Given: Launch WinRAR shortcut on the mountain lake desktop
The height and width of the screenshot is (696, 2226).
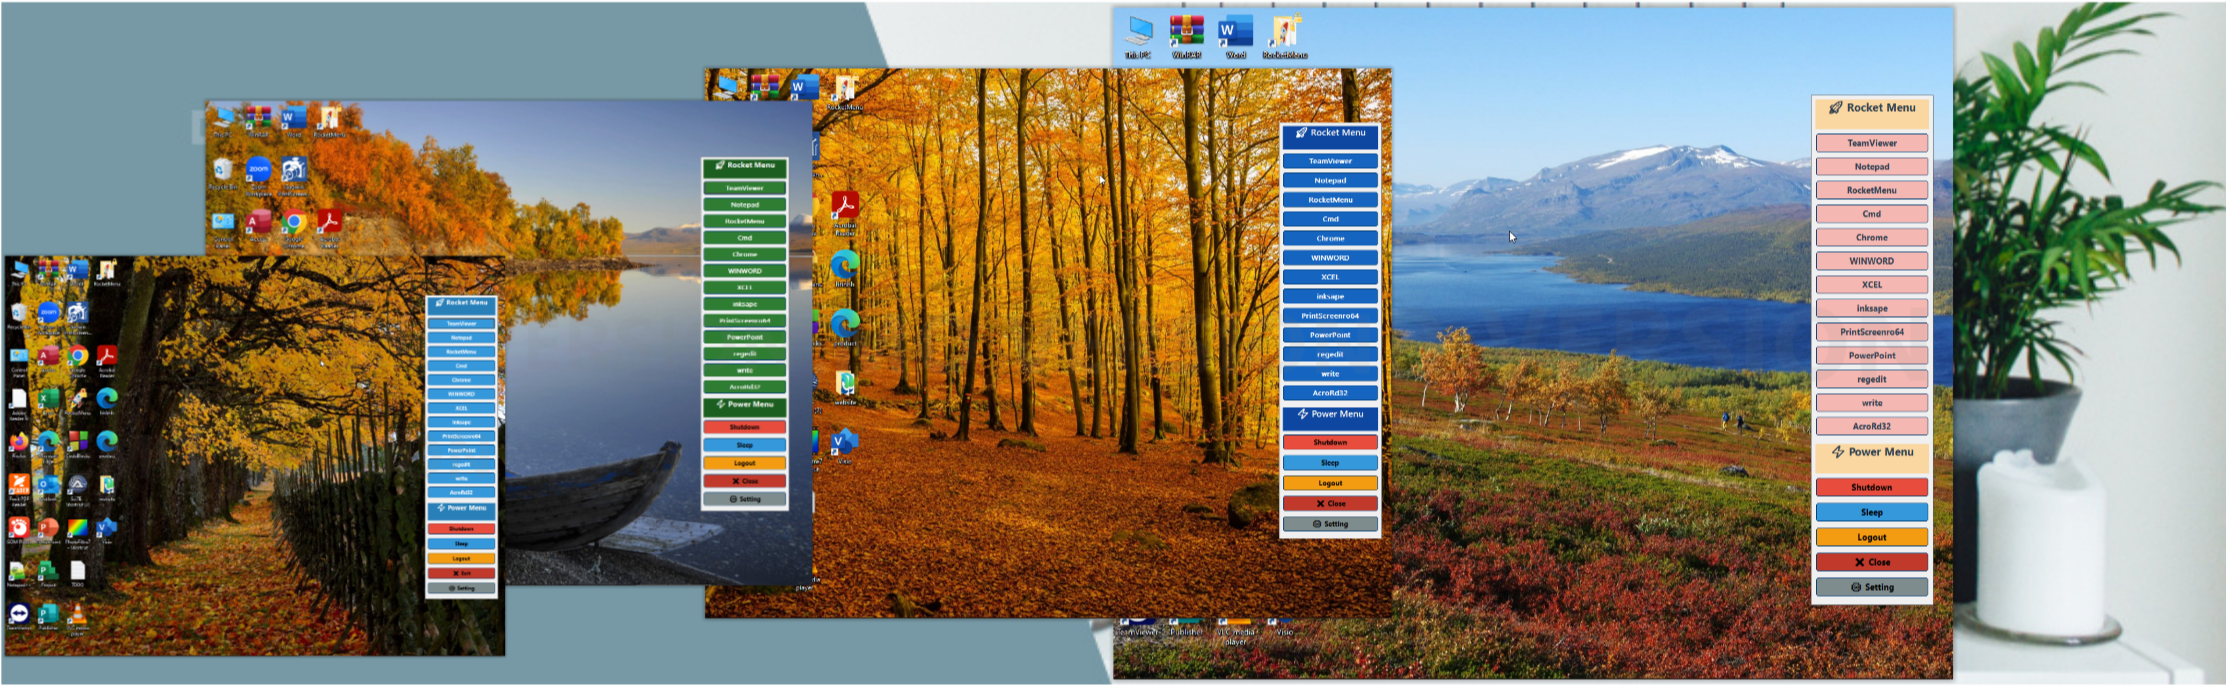Looking at the screenshot, I should click(1186, 31).
